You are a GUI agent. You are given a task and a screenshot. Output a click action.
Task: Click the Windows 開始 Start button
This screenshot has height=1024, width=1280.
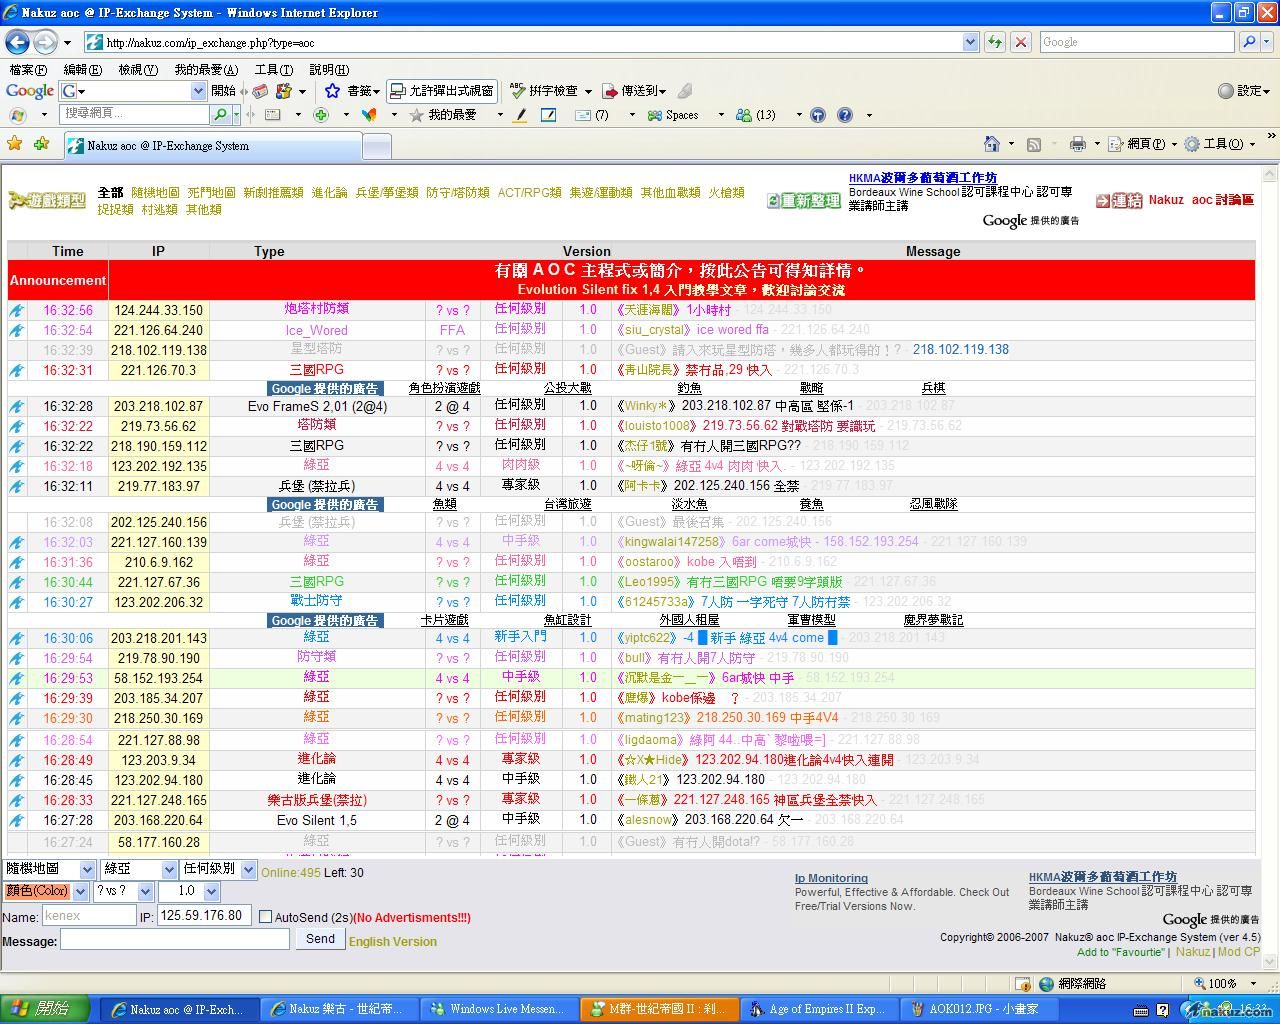click(x=45, y=1009)
